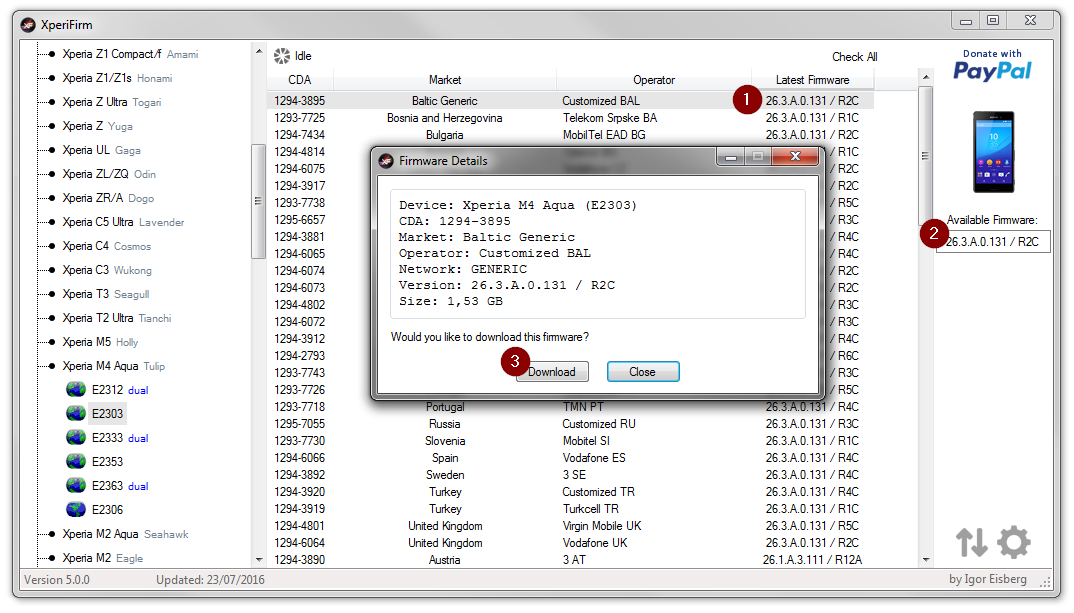The height and width of the screenshot is (613, 1074).
Task: Select Xperia C4 Cosmos tree node
Action: pos(107,246)
